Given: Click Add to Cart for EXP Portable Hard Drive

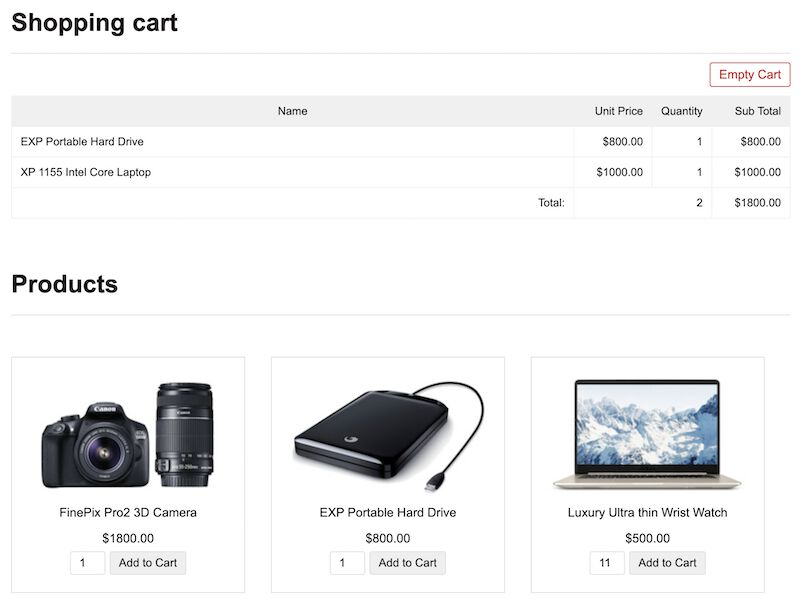Looking at the screenshot, I should tap(407, 562).
